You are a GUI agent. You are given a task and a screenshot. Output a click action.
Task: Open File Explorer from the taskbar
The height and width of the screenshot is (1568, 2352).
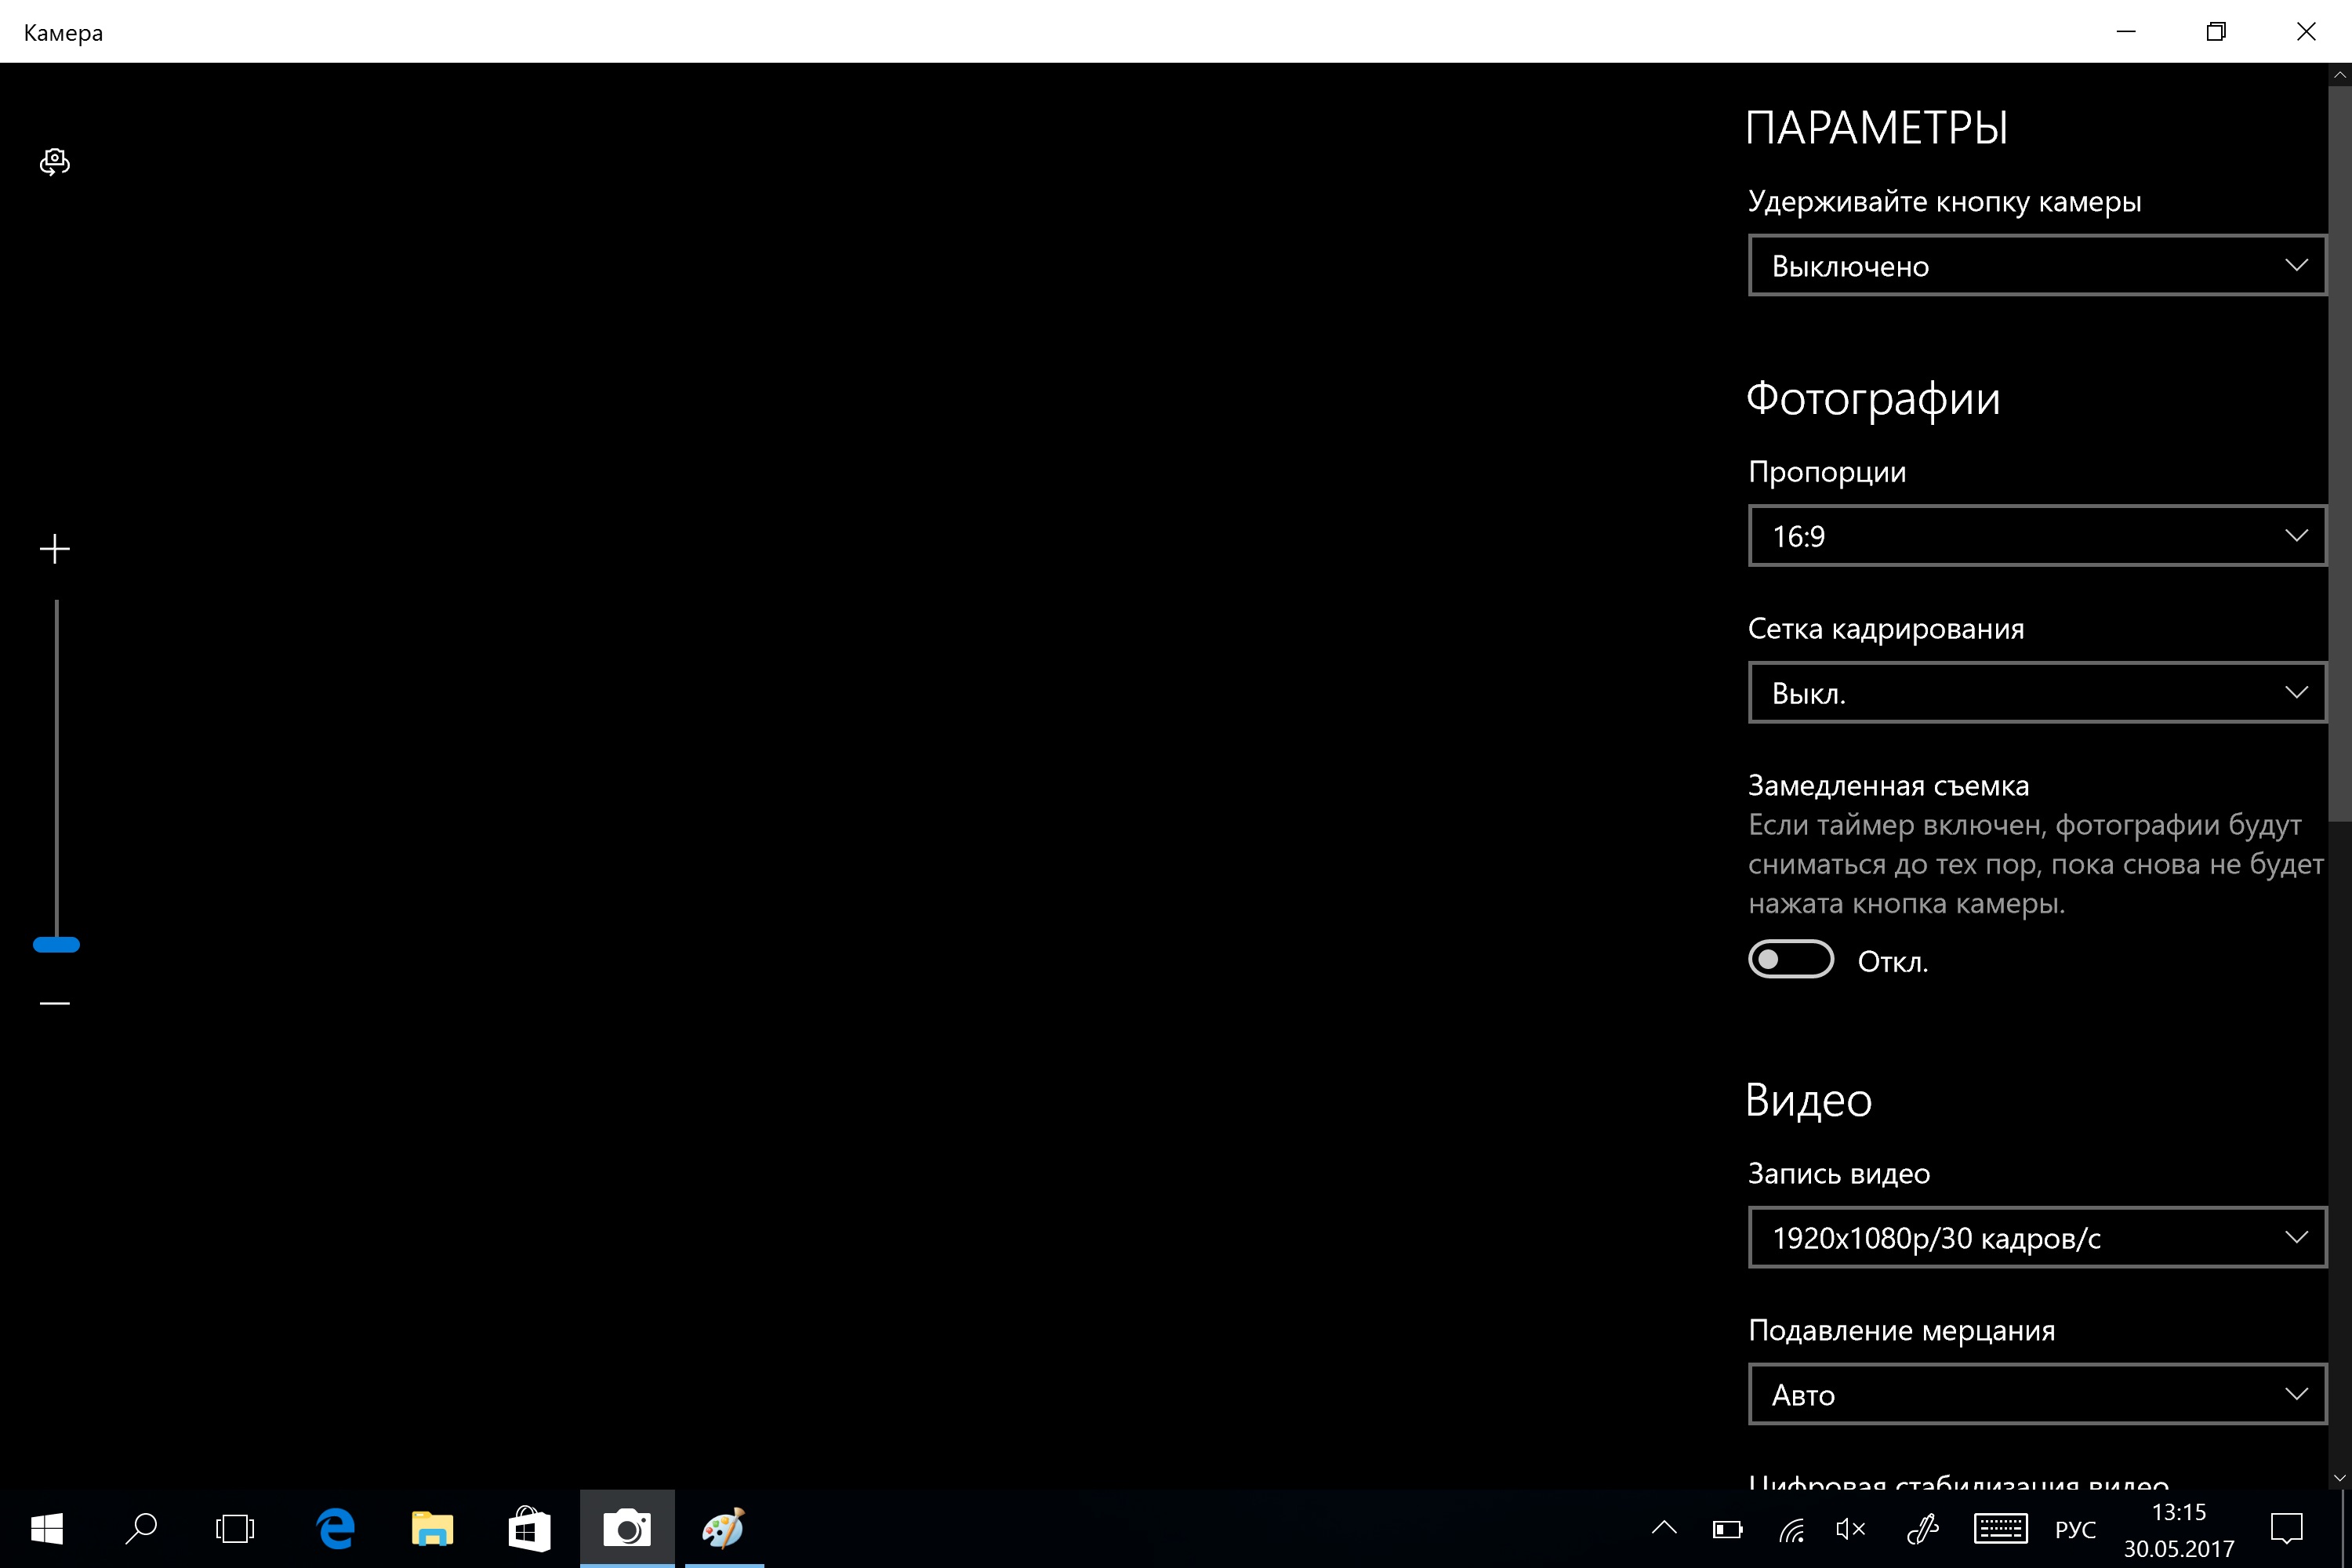(432, 1528)
